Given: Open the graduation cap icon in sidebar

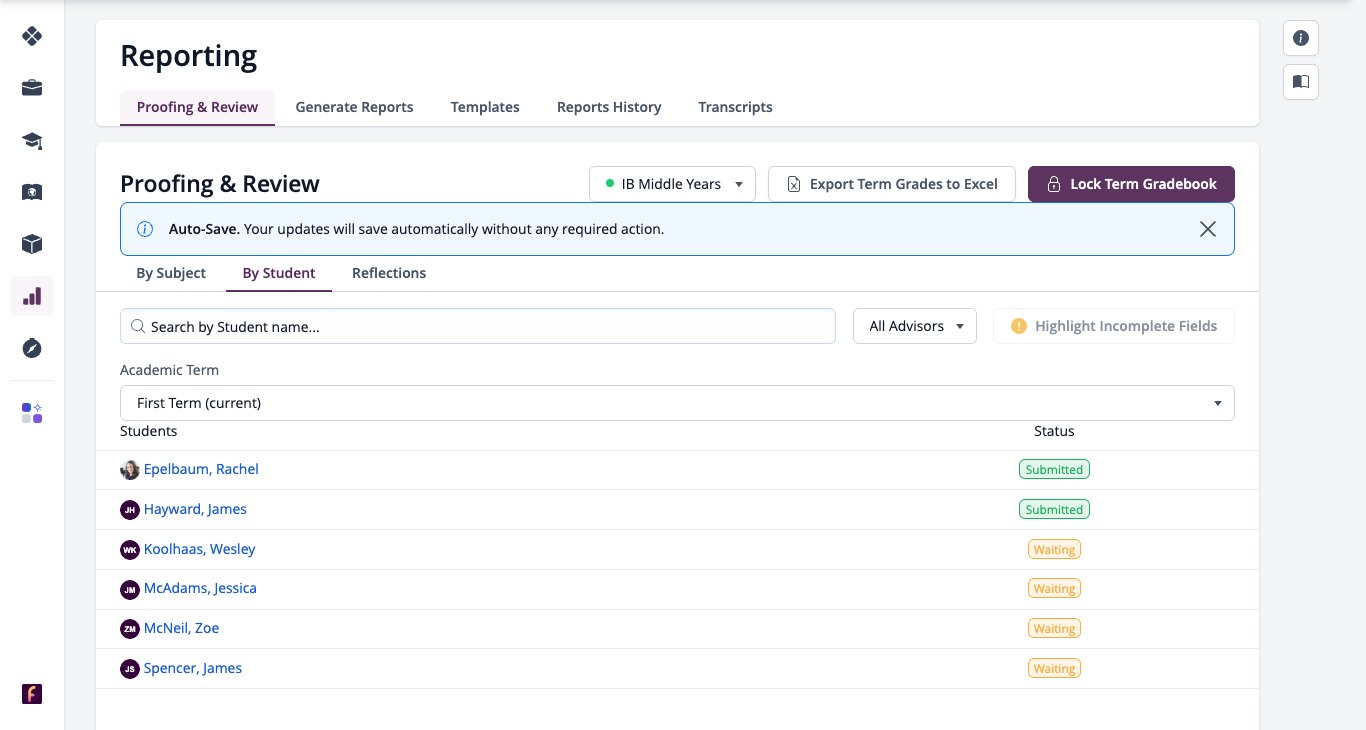Looking at the screenshot, I should [x=32, y=140].
